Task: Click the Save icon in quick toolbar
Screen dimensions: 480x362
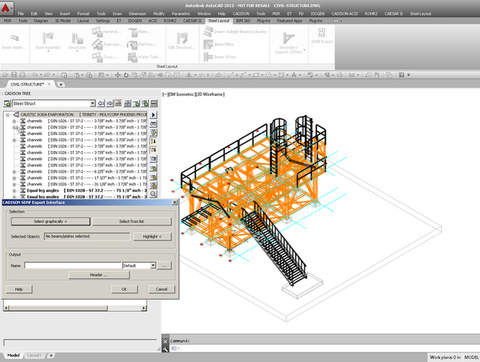Action: (x=14, y=75)
